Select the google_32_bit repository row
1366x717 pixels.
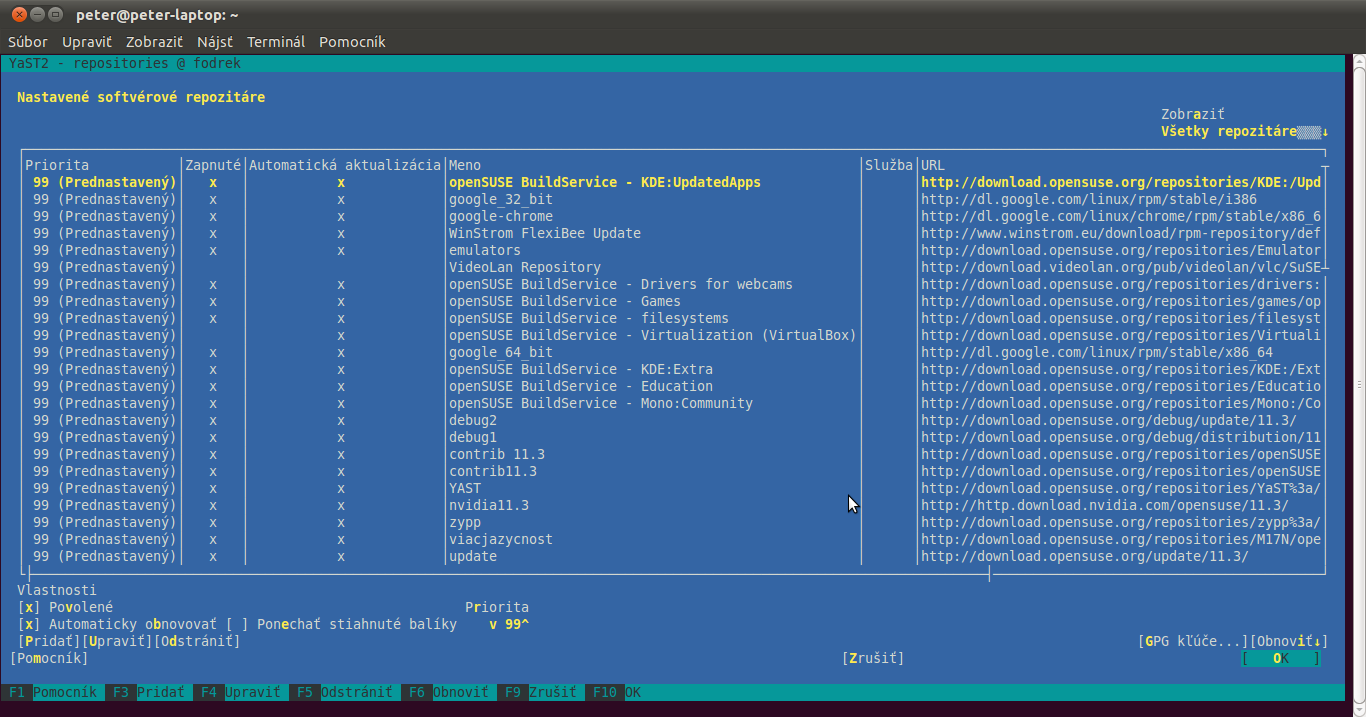pos(673,199)
